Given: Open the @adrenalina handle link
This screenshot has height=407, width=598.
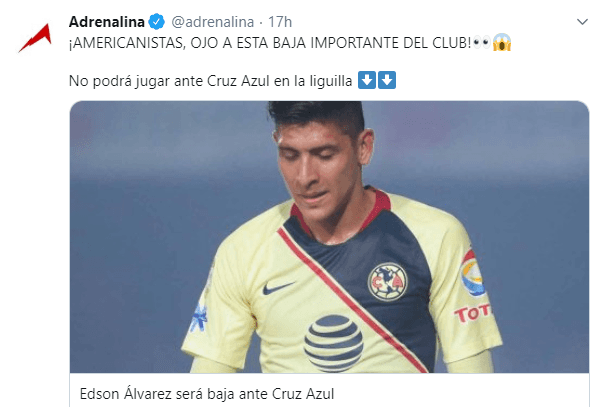Looking at the screenshot, I should click(213, 22).
